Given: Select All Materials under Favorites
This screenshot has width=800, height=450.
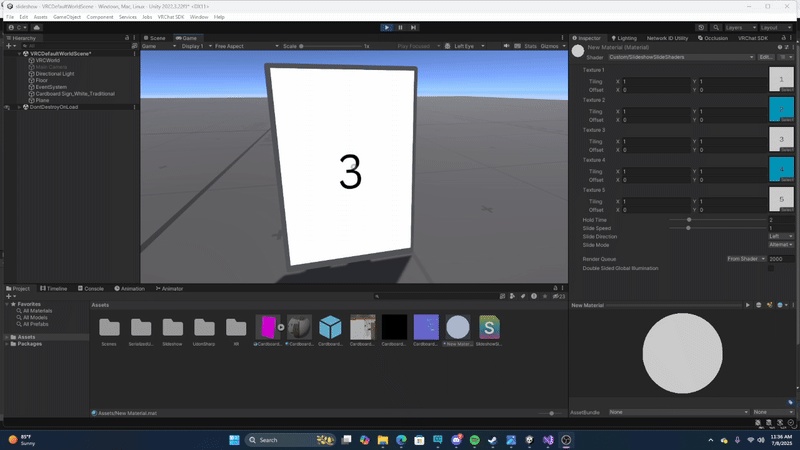Looking at the screenshot, I should coord(37,311).
